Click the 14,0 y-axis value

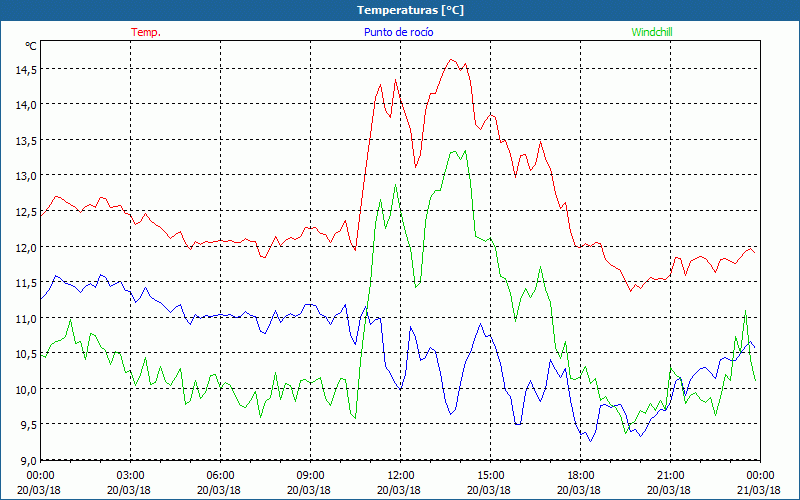[x=26, y=106]
